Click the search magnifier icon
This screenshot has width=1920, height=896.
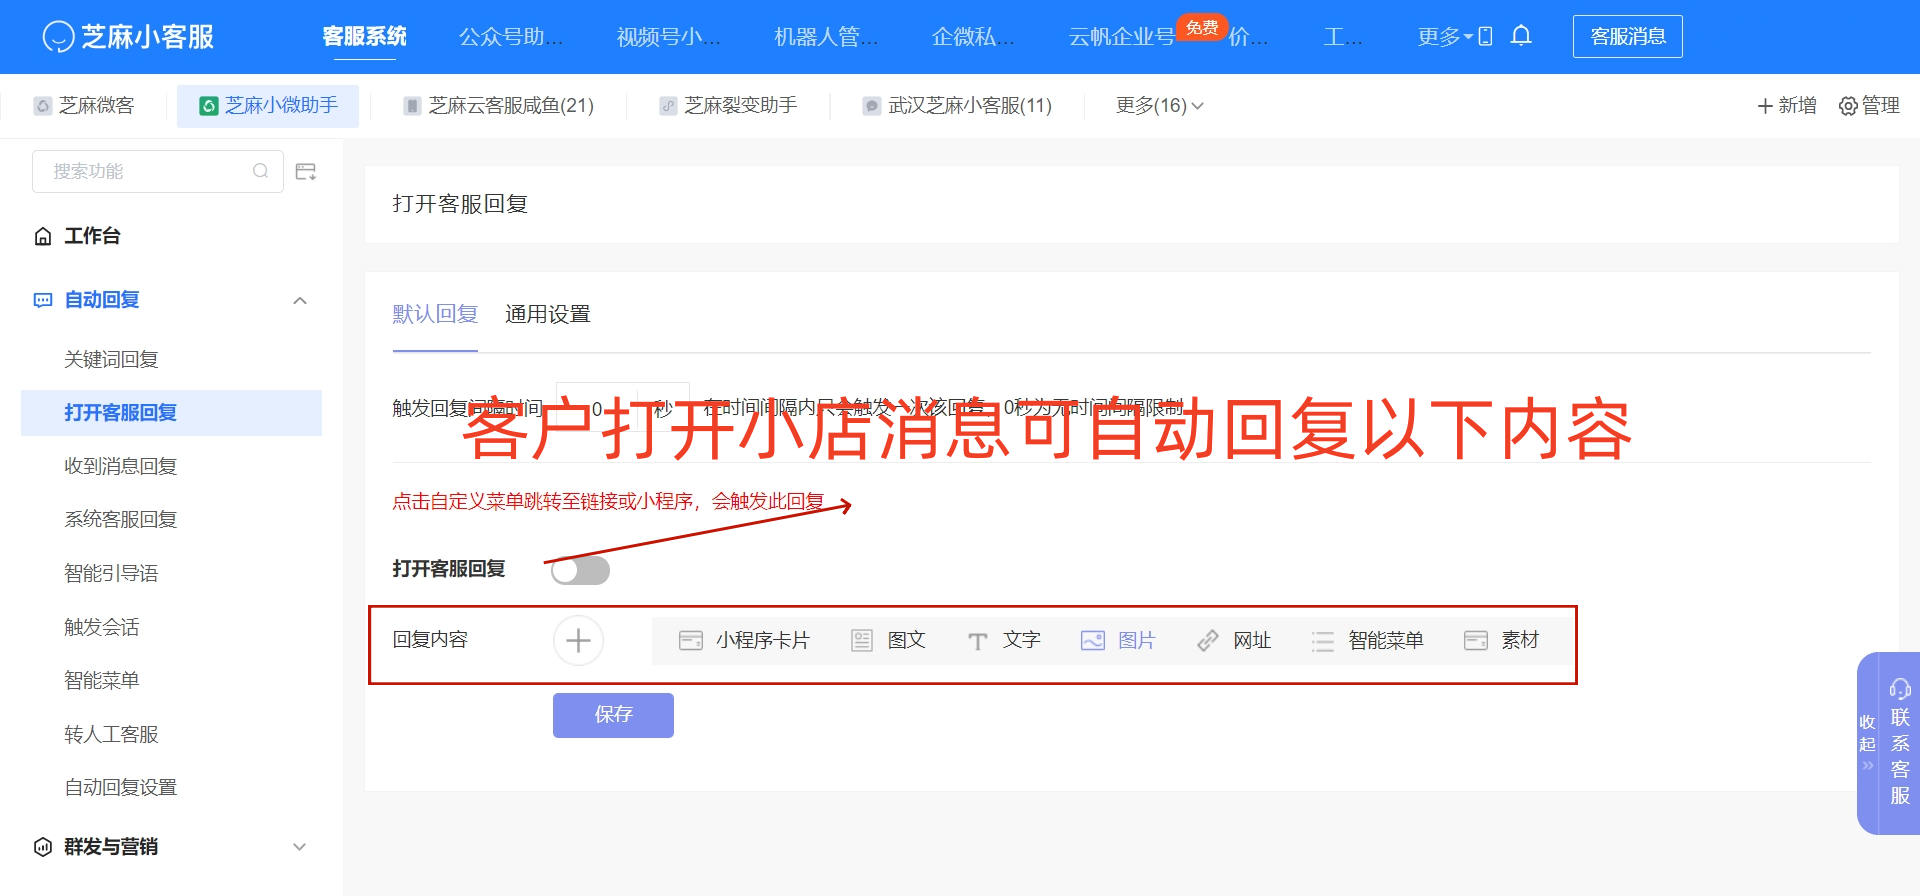coord(260,171)
